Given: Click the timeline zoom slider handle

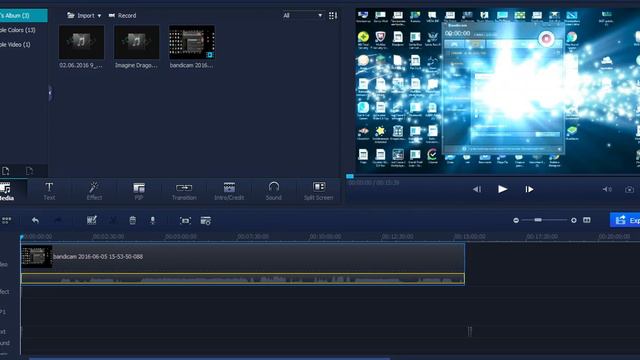Looking at the screenshot, I should tap(538, 220).
